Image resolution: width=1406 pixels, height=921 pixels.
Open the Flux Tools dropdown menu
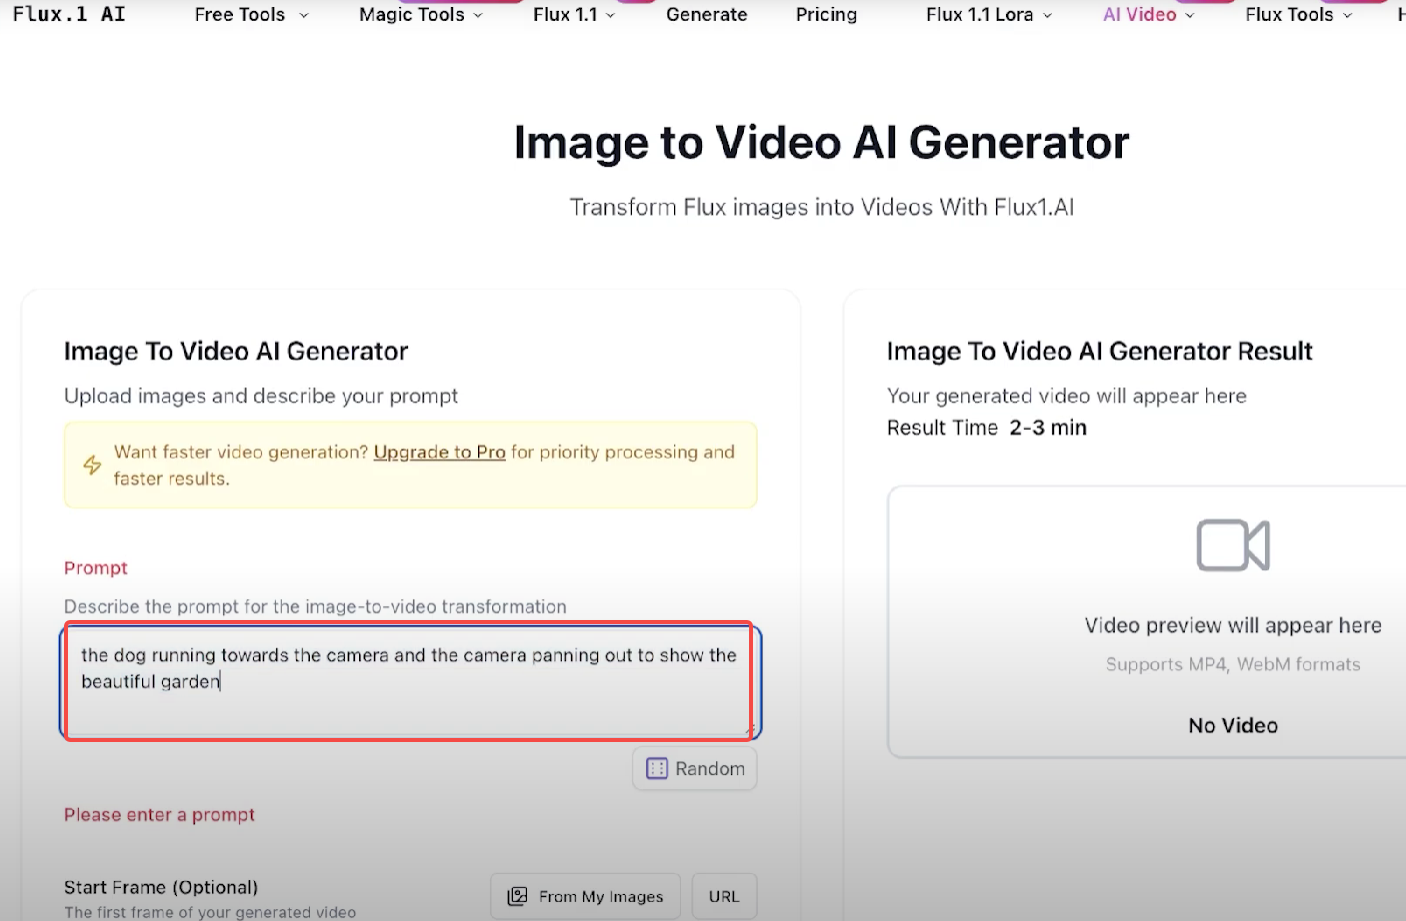pyautogui.click(x=1297, y=14)
